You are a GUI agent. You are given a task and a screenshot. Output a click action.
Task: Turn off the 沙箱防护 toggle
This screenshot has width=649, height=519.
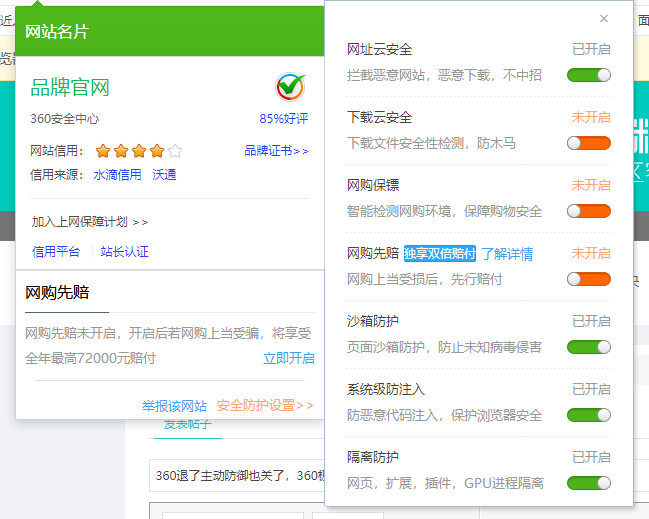point(589,347)
